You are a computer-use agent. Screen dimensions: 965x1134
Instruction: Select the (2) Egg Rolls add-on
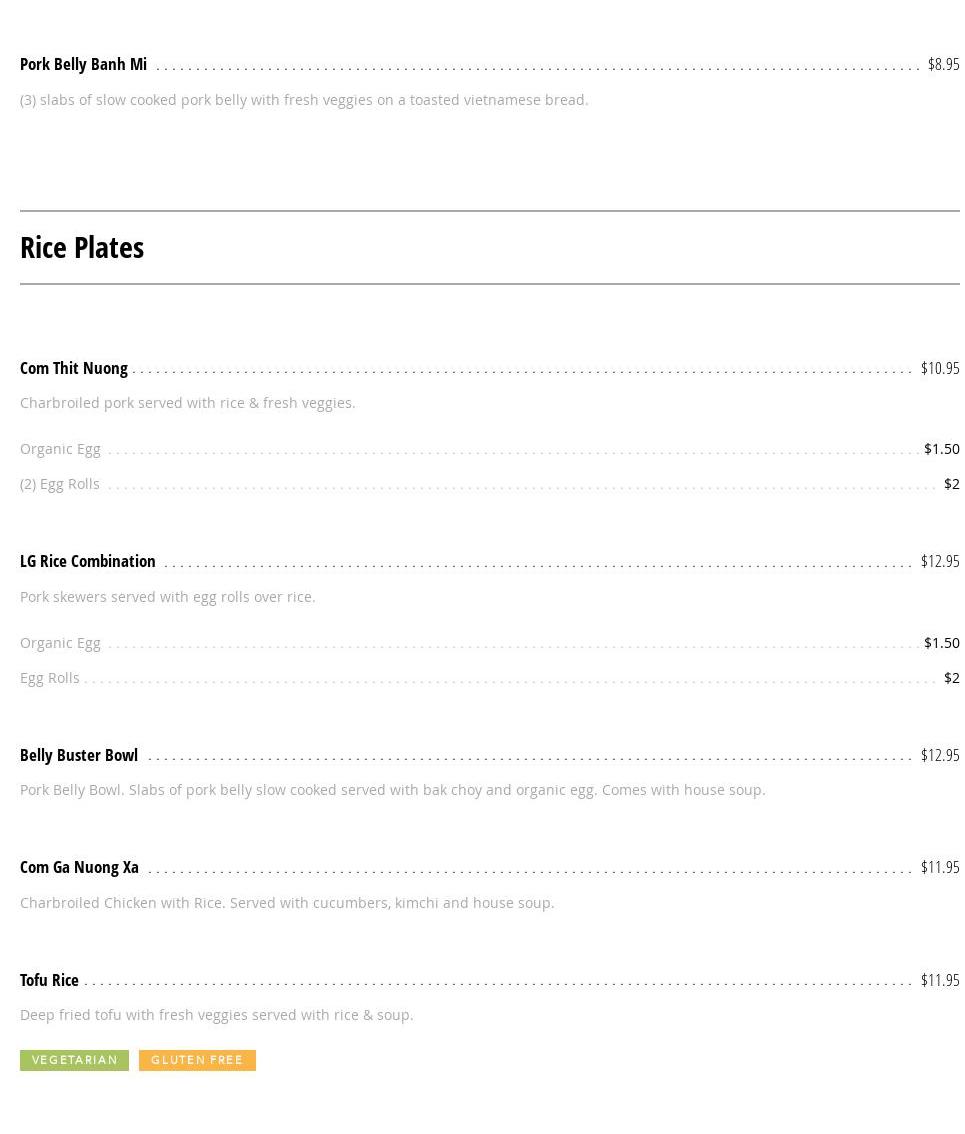pyautogui.click(x=59, y=484)
